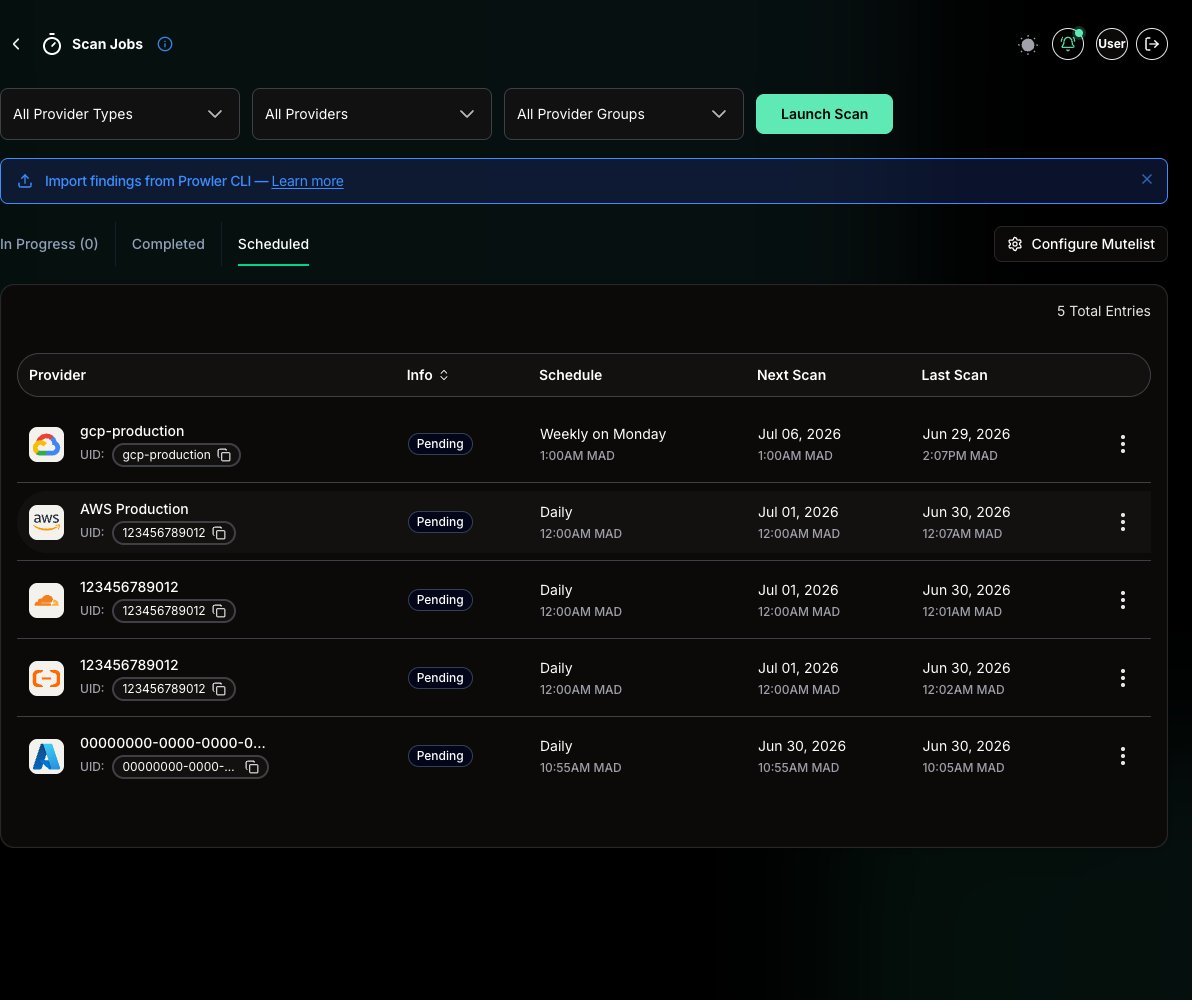The image size is (1192, 1000).
Task: Click the Alibaba Cloud provider logo
Action: (46, 678)
